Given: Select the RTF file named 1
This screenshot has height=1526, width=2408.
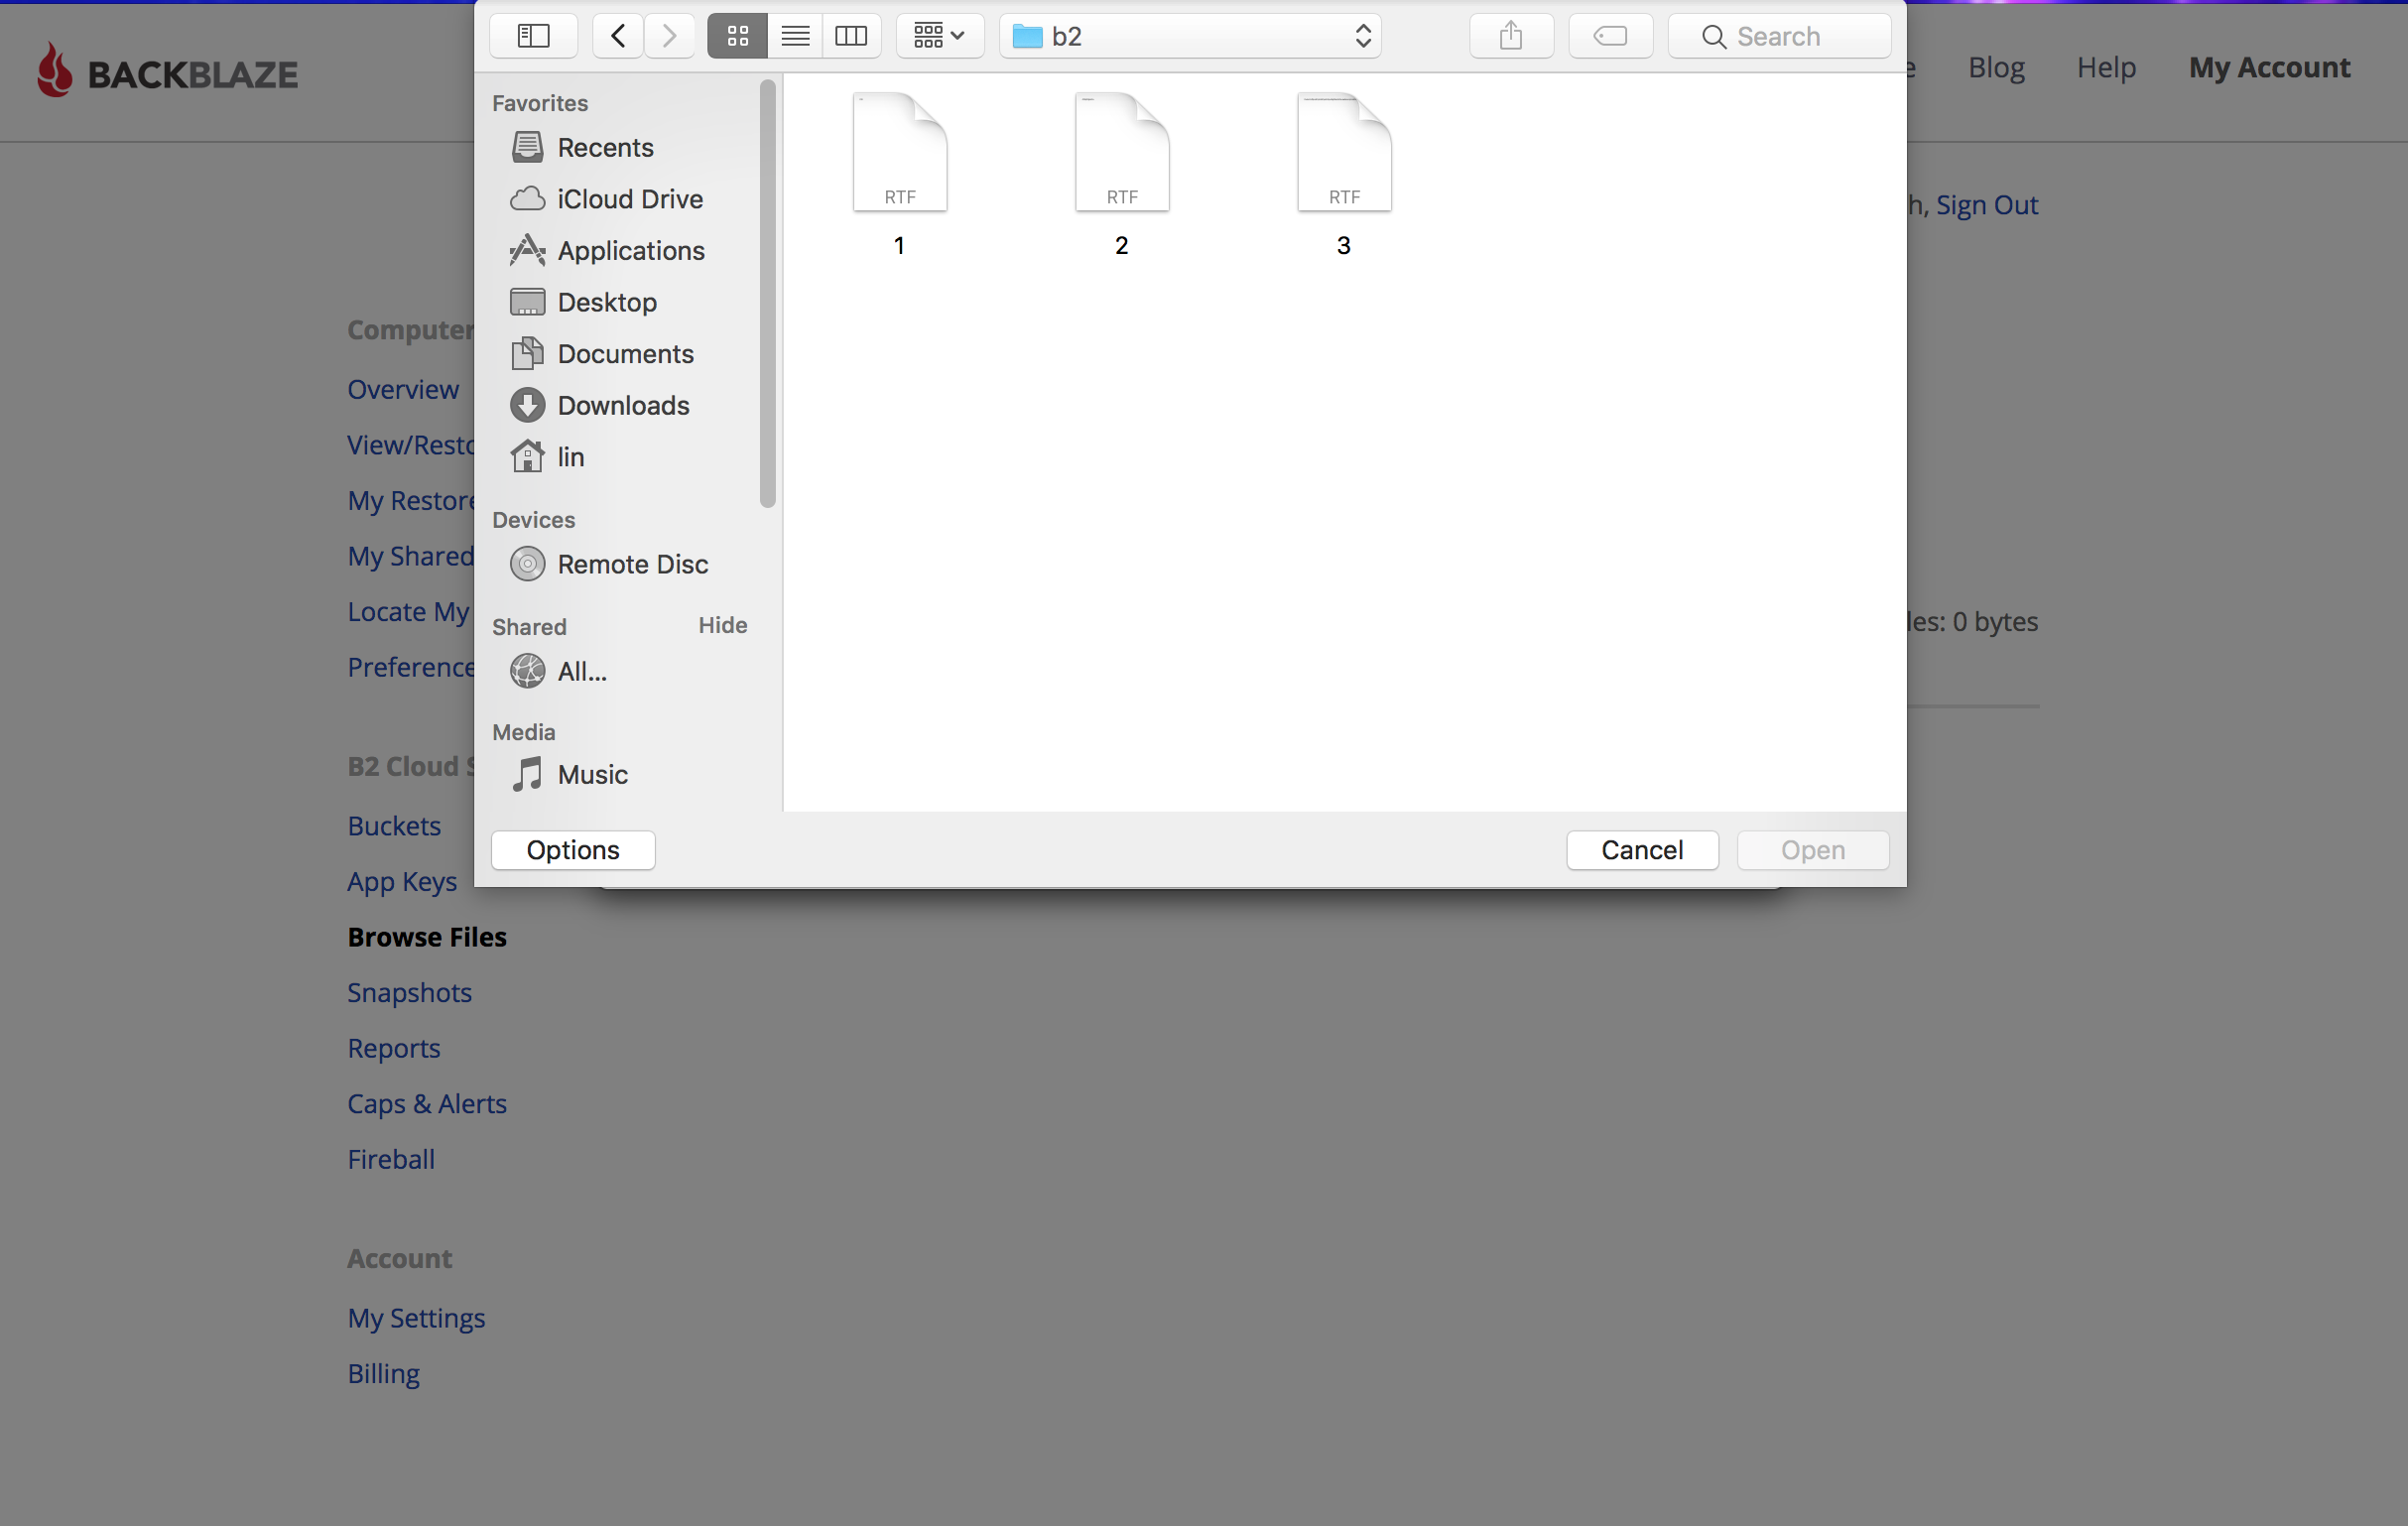Looking at the screenshot, I should pos(899,175).
